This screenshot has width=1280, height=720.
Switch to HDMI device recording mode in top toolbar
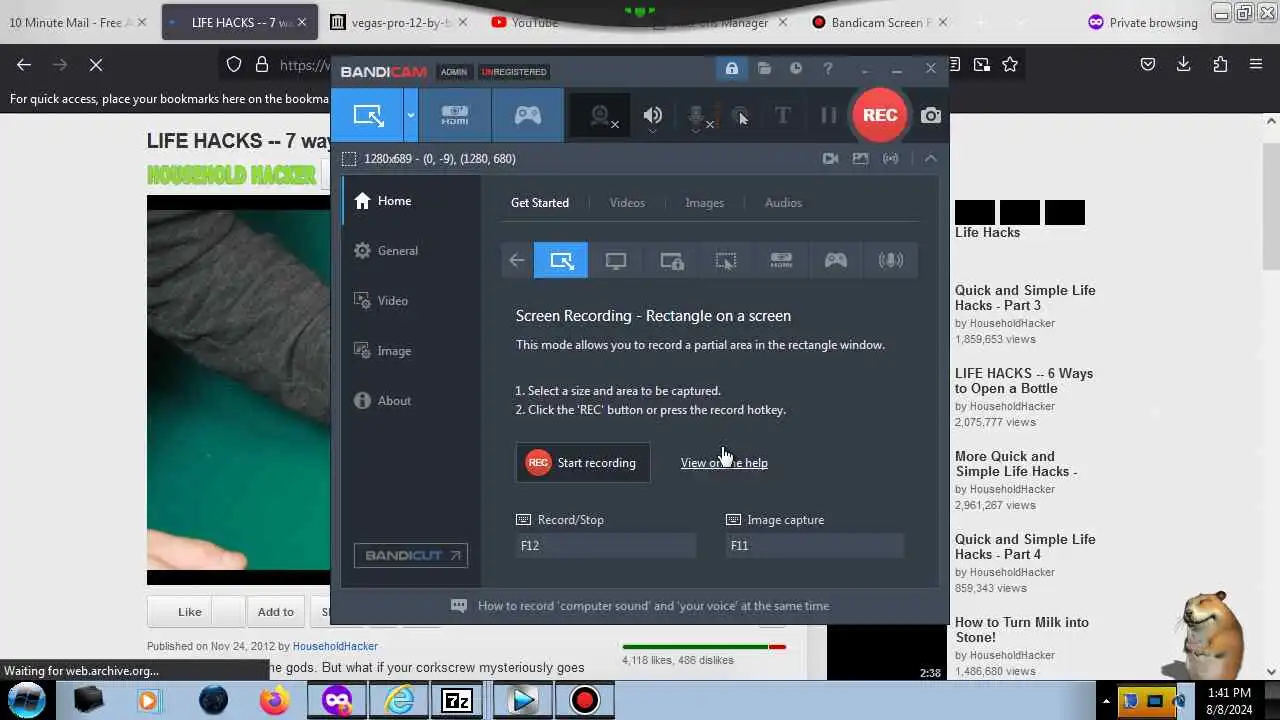(455, 115)
